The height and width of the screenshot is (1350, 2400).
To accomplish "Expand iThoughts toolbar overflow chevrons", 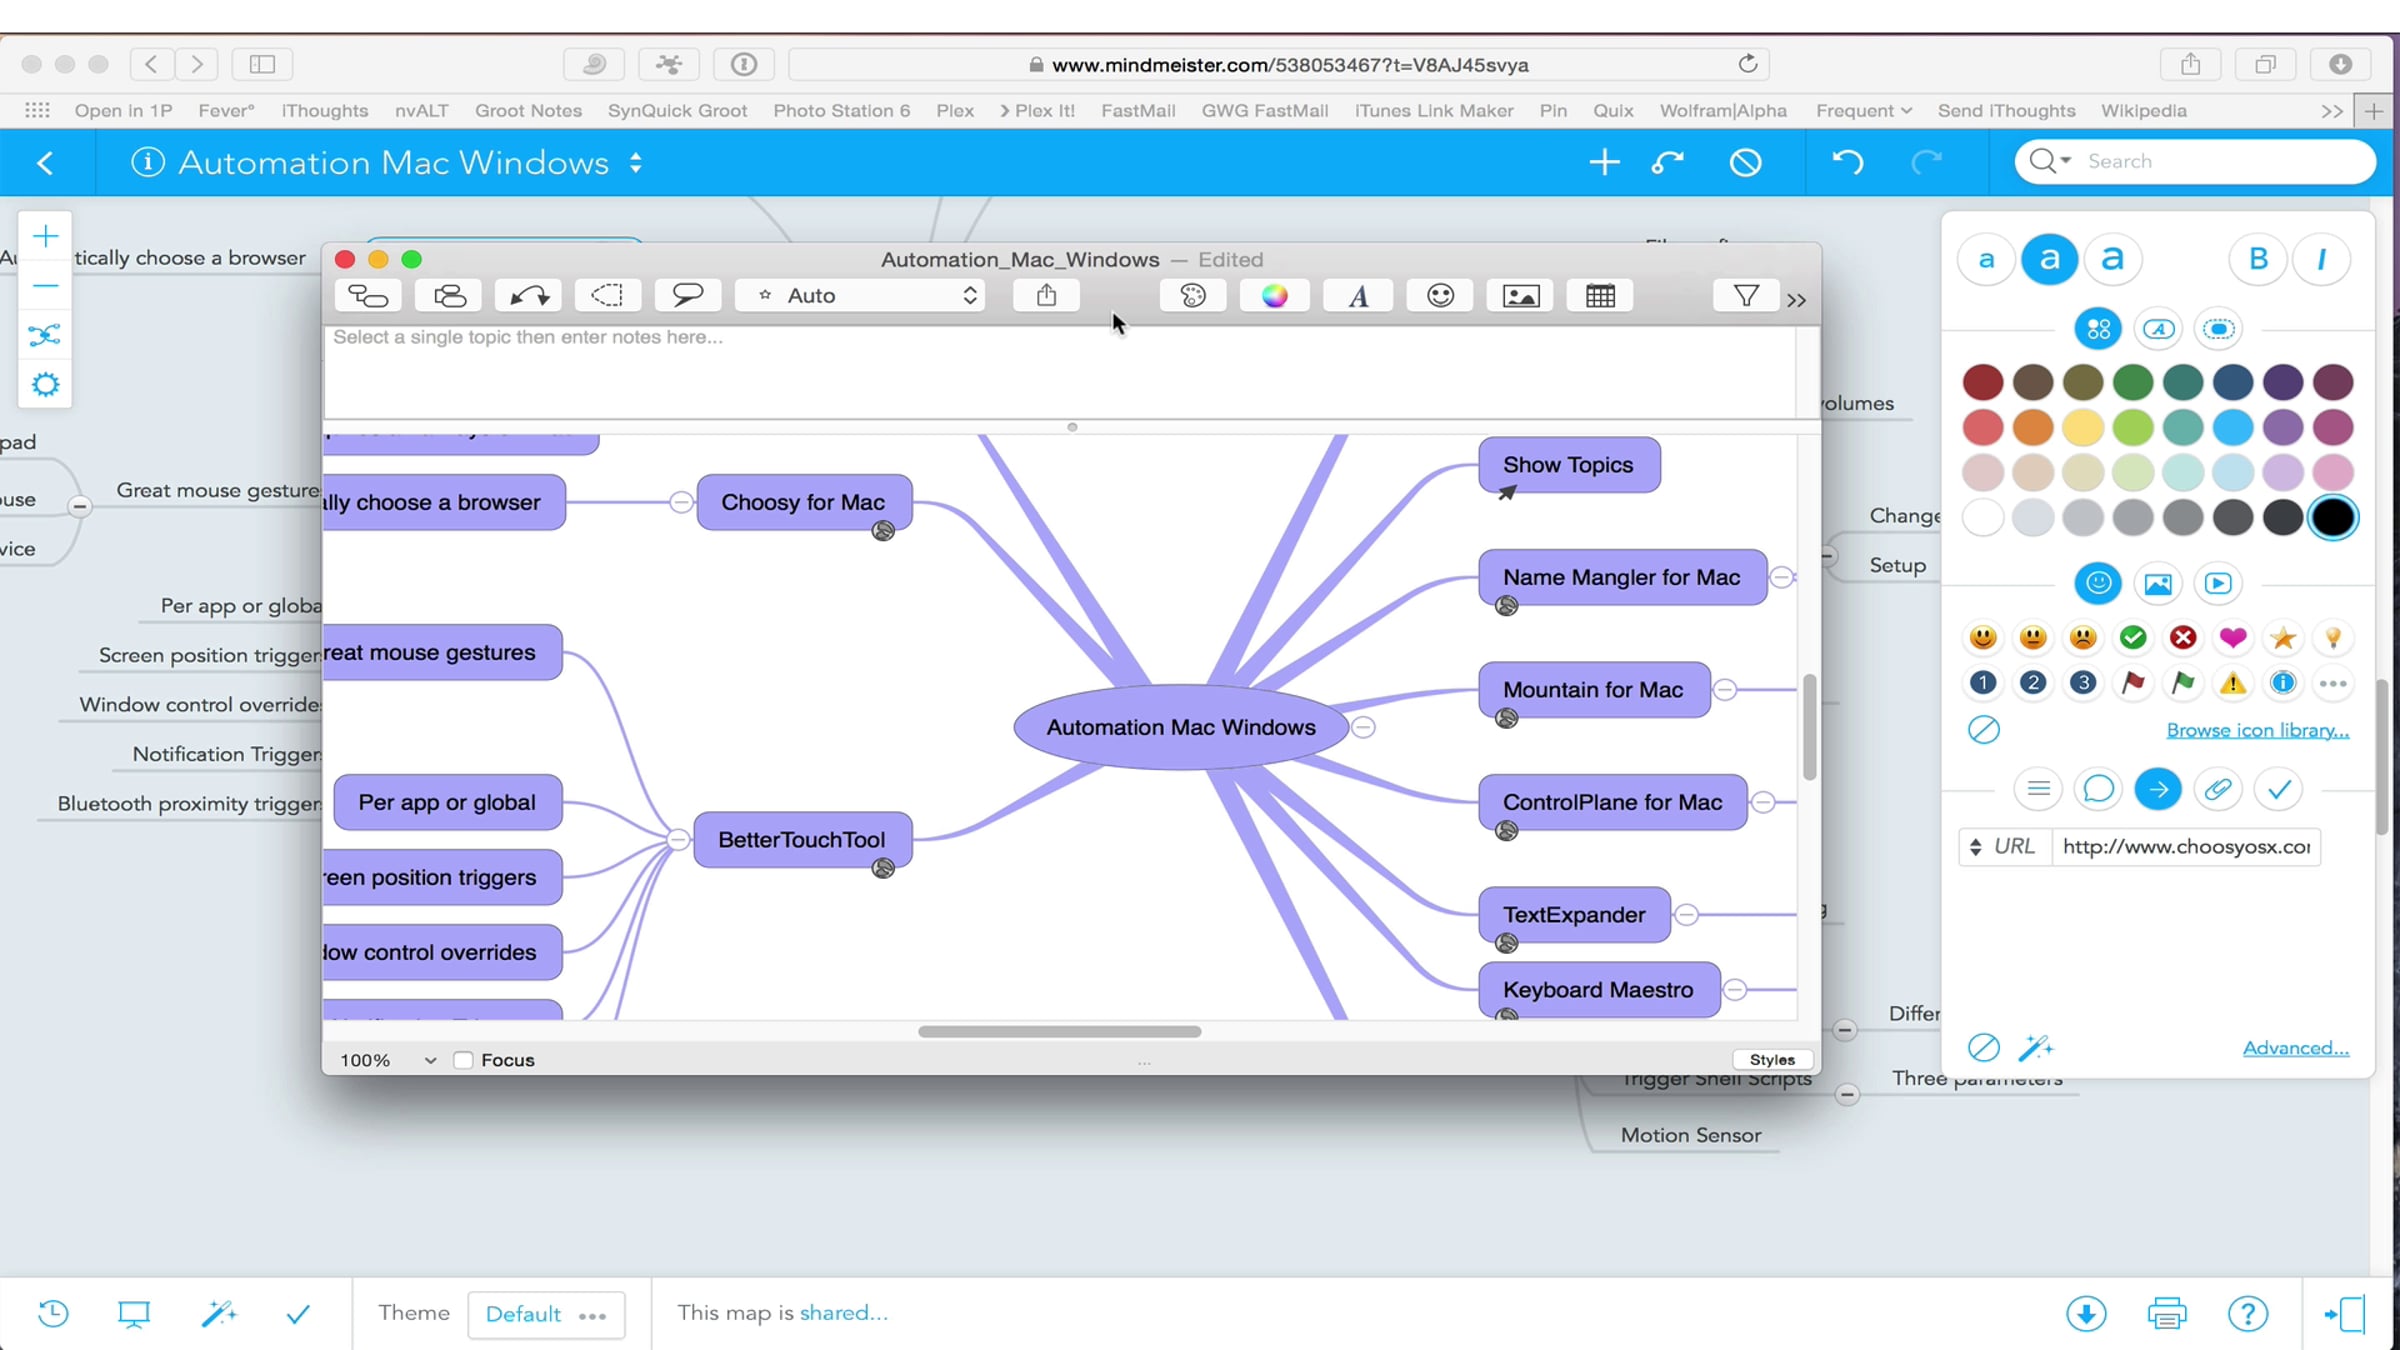I will [x=1797, y=300].
